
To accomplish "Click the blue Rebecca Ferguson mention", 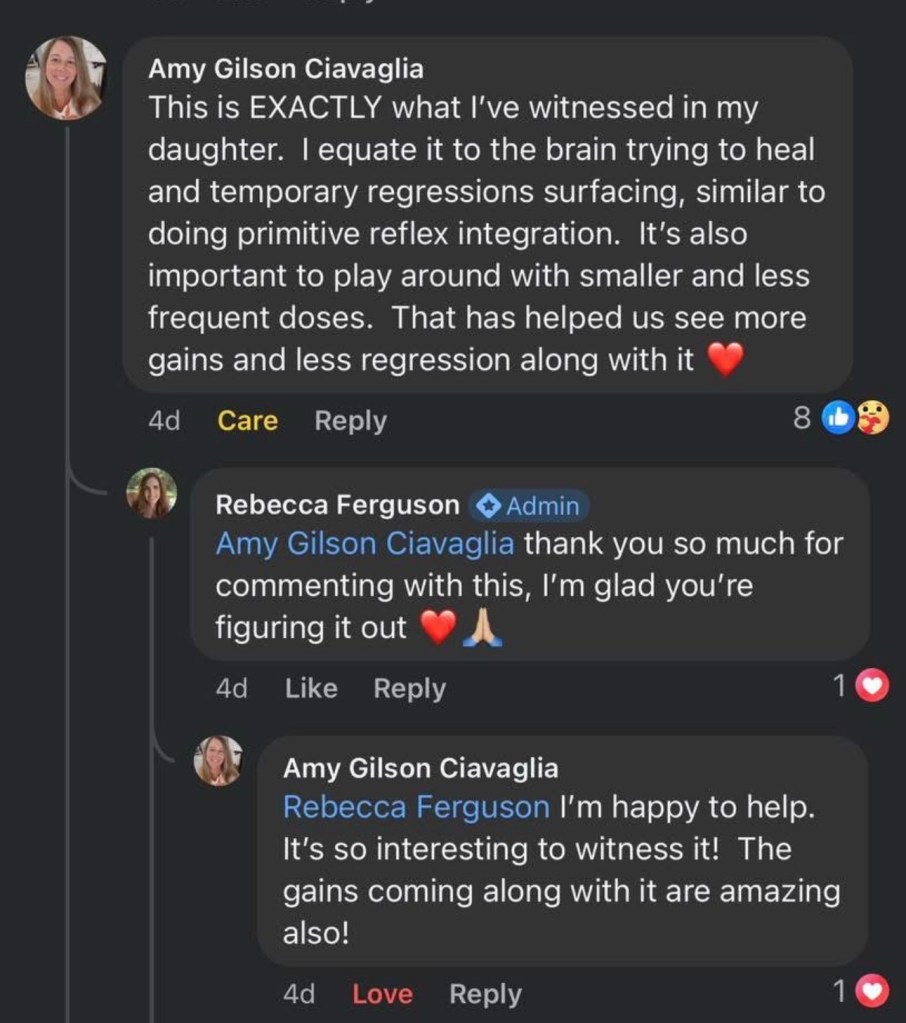I will tap(416, 807).
